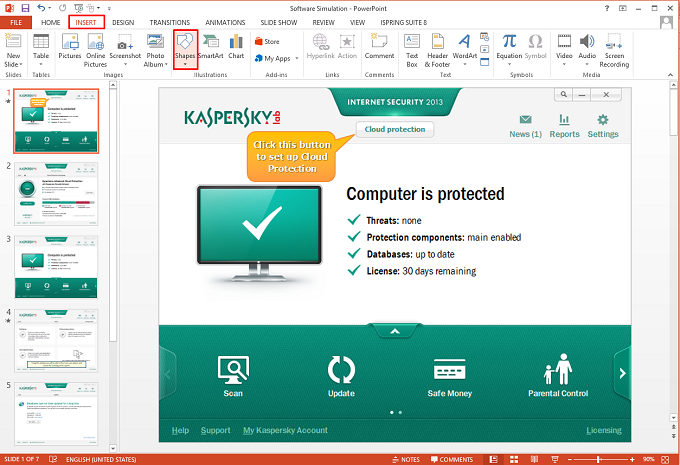Viewport: 680px width, 465px height.
Task: Open the Office Store add-ins
Action: pyautogui.click(x=268, y=42)
